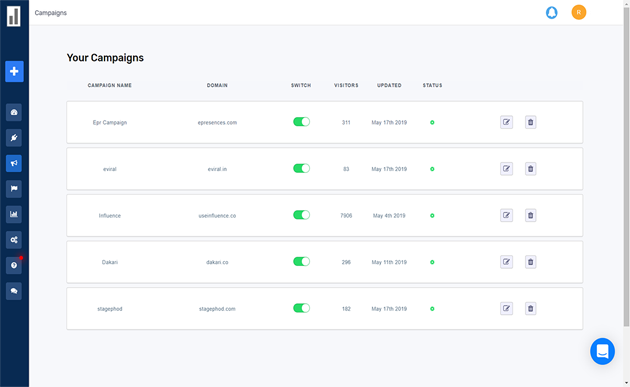Open the bar chart analytics sidebar icon

(x=14, y=214)
